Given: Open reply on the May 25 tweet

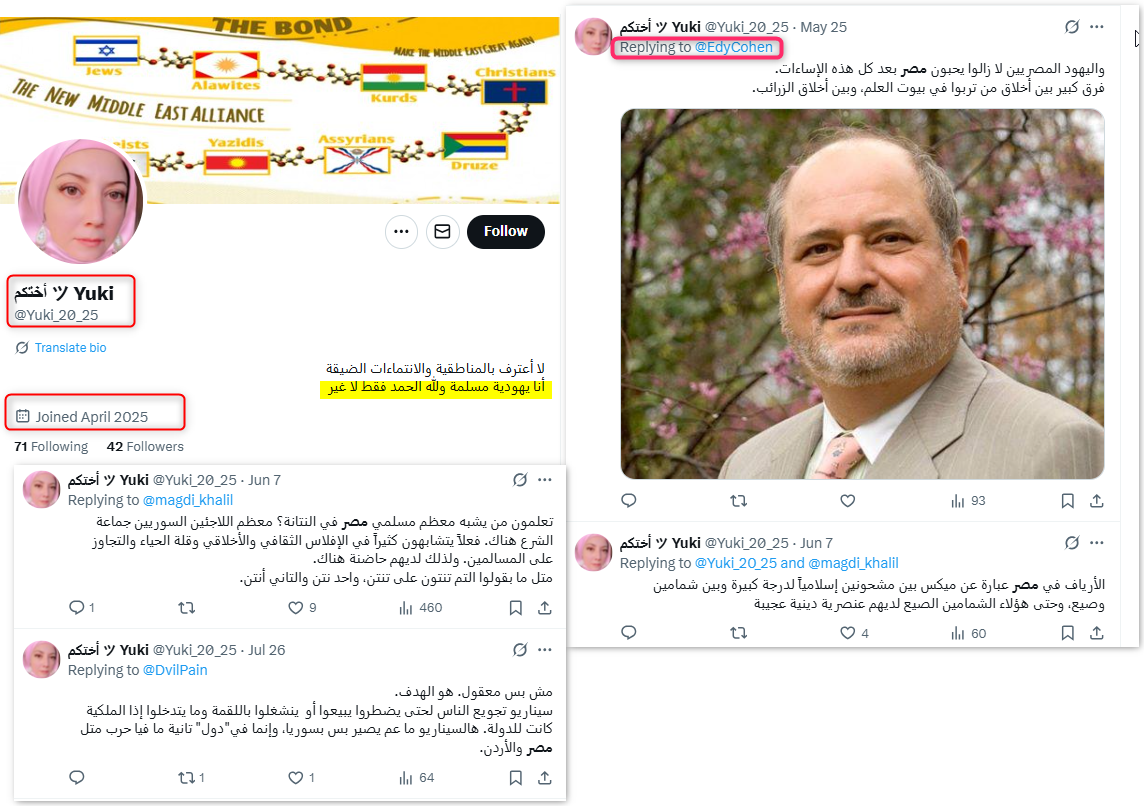Looking at the screenshot, I should tap(629, 500).
